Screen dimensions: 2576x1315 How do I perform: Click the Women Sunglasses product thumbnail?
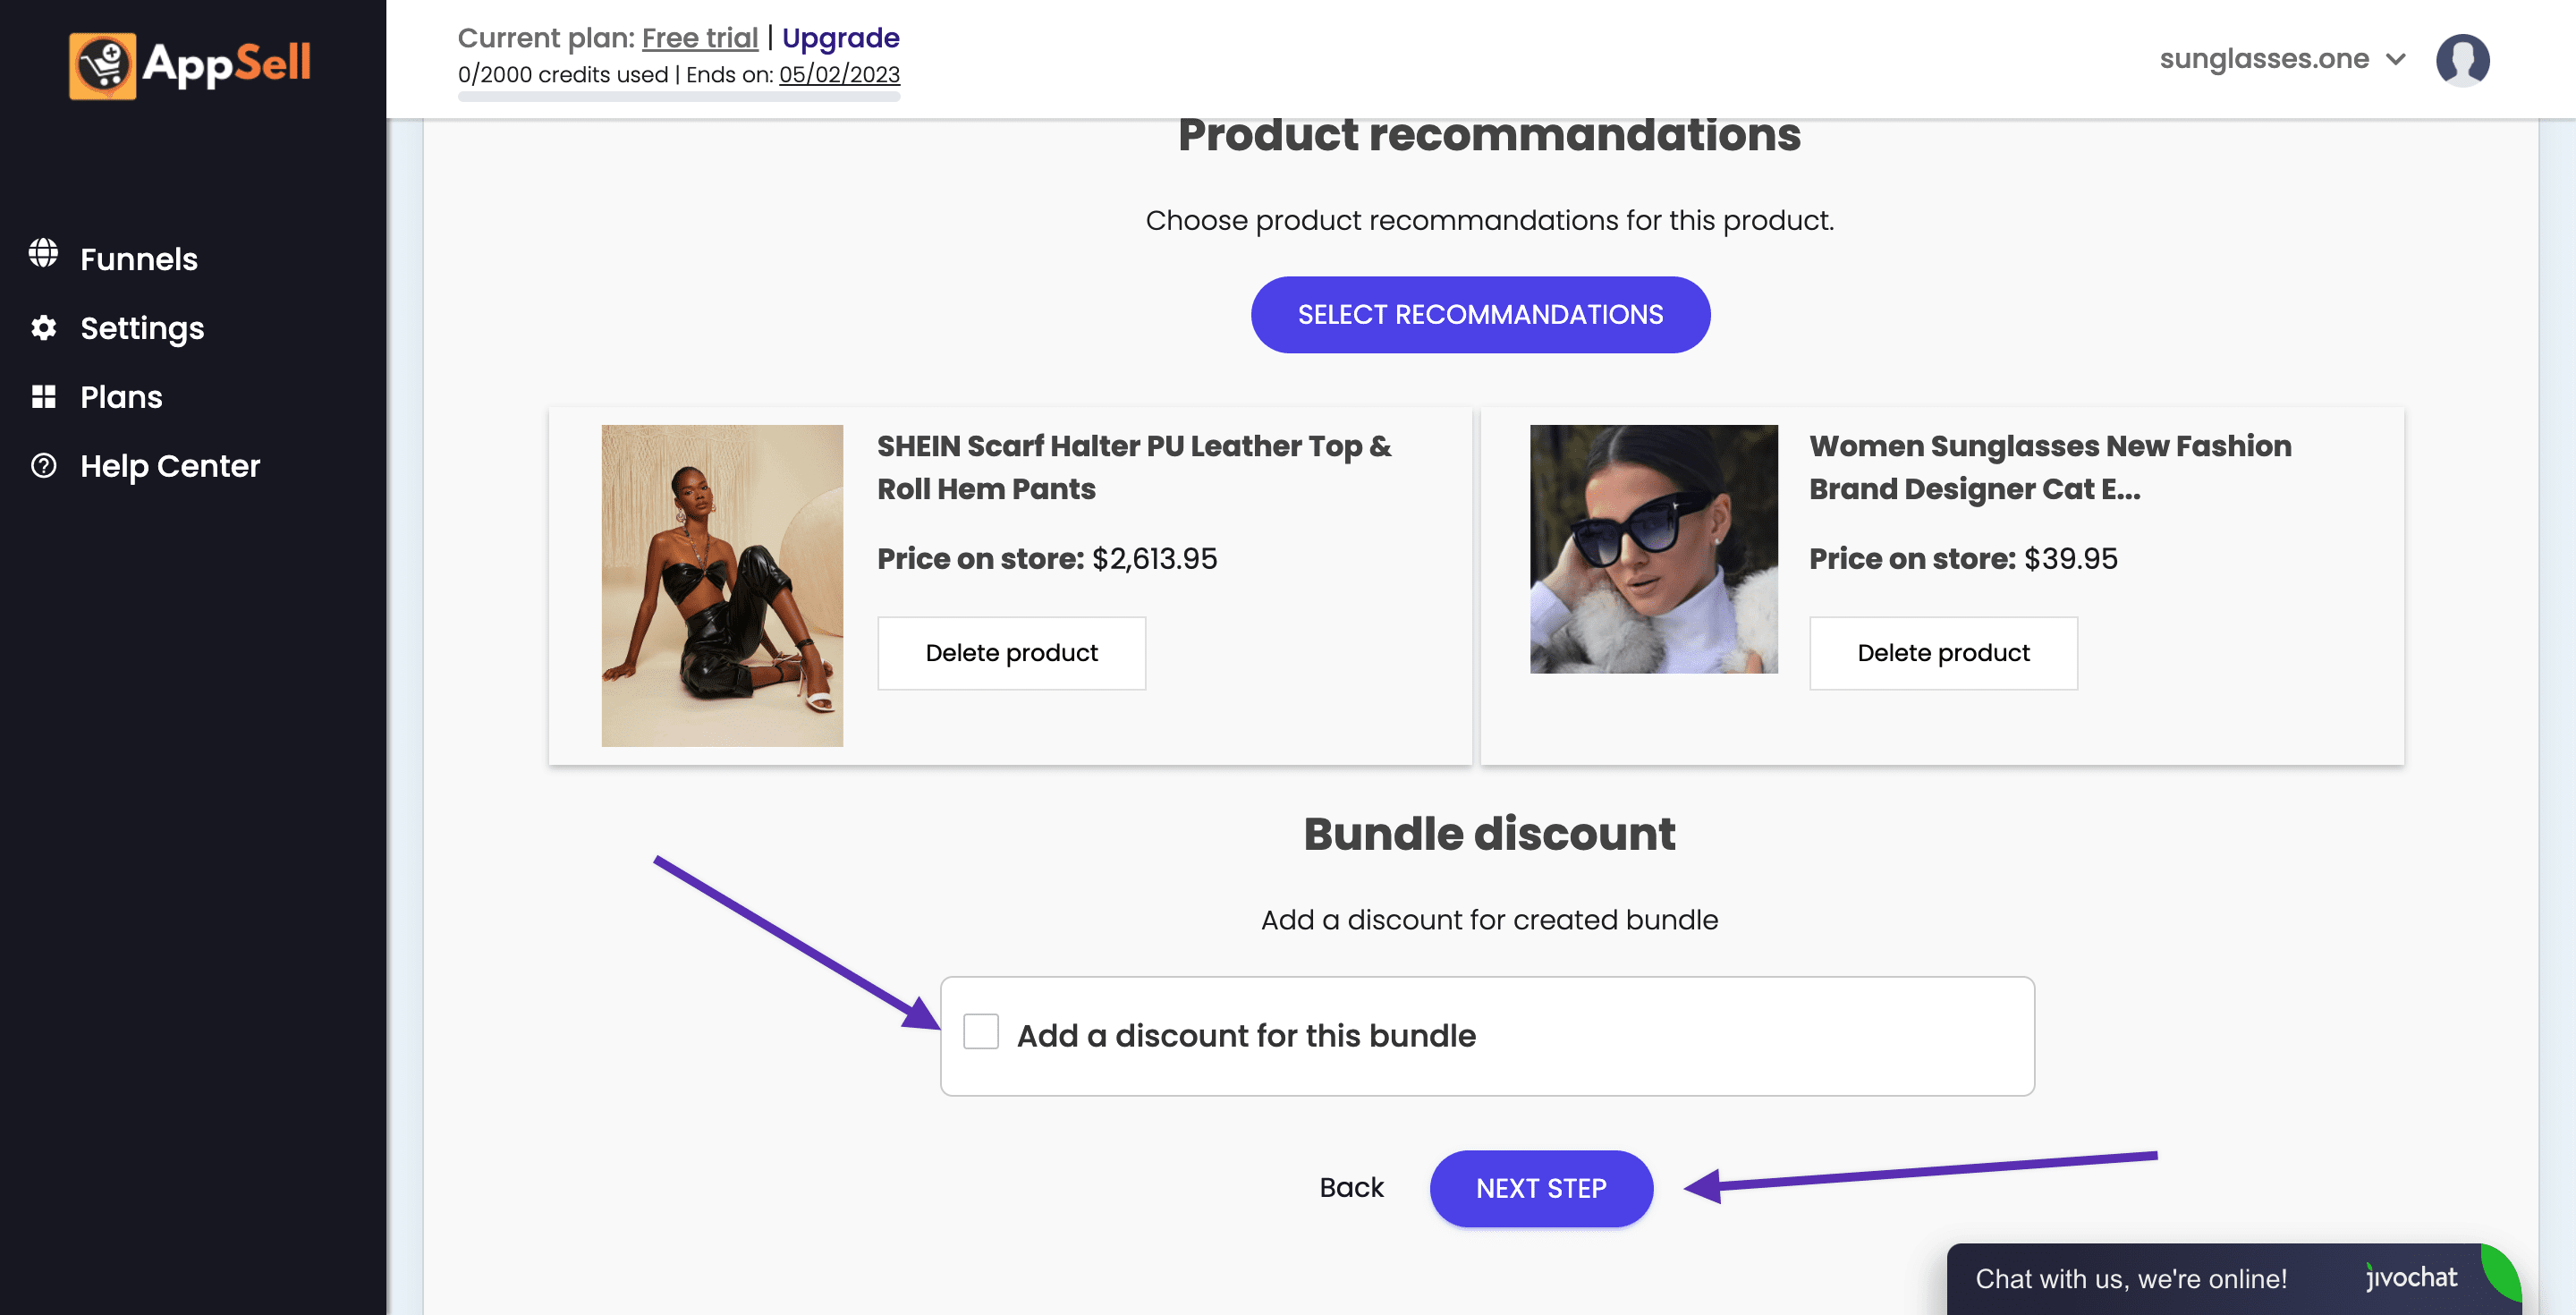pos(1654,549)
